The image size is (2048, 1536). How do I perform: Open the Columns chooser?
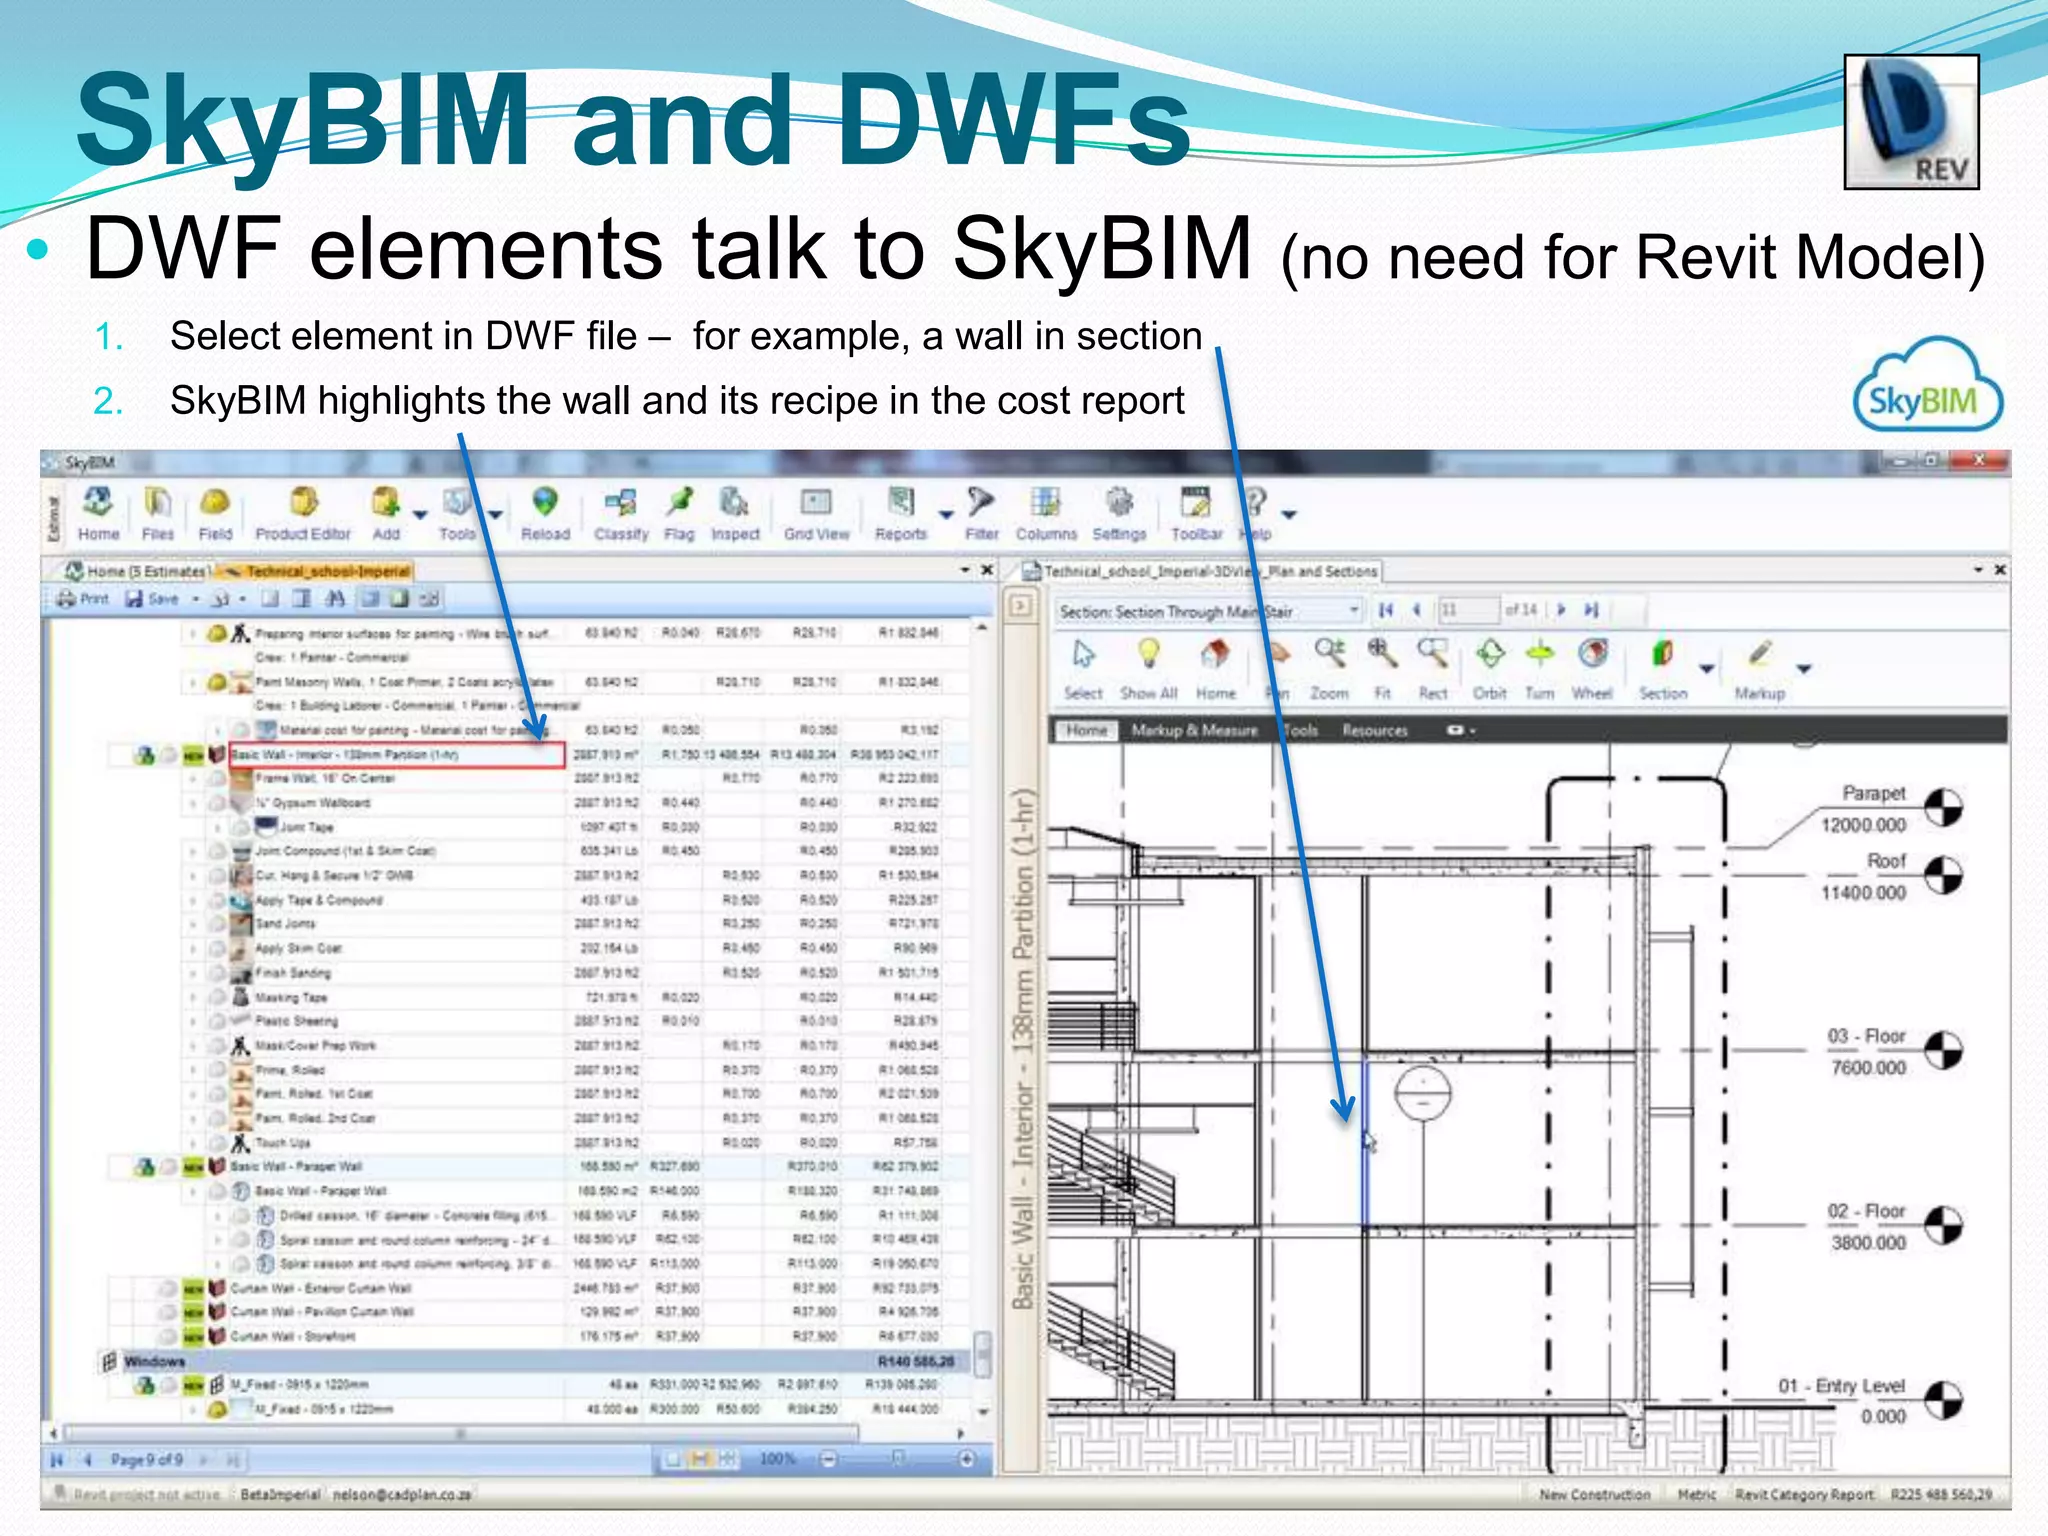1046,514
